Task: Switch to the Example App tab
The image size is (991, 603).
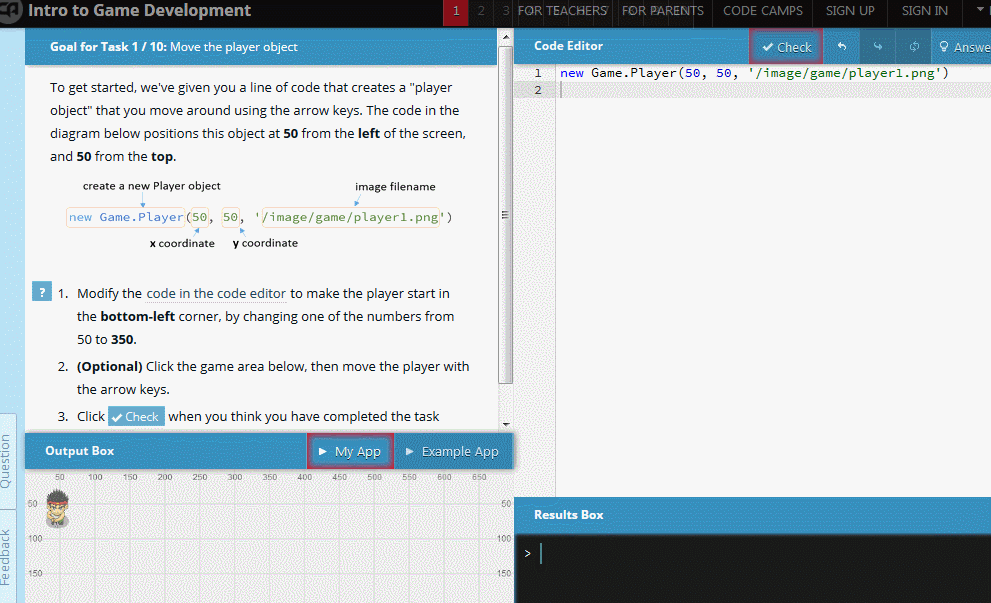Action: pyautogui.click(x=453, y=451)
